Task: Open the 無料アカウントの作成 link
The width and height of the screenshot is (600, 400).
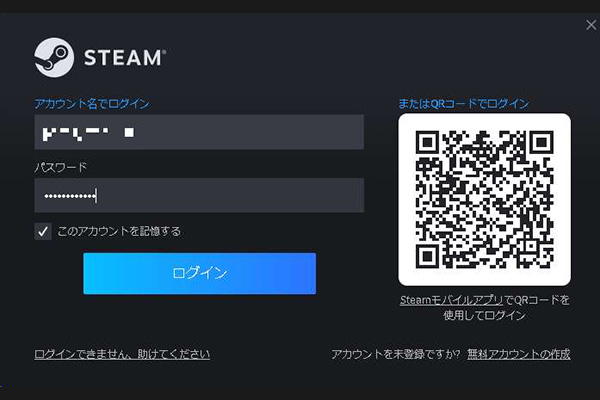Action: click(x=518, y=354)
